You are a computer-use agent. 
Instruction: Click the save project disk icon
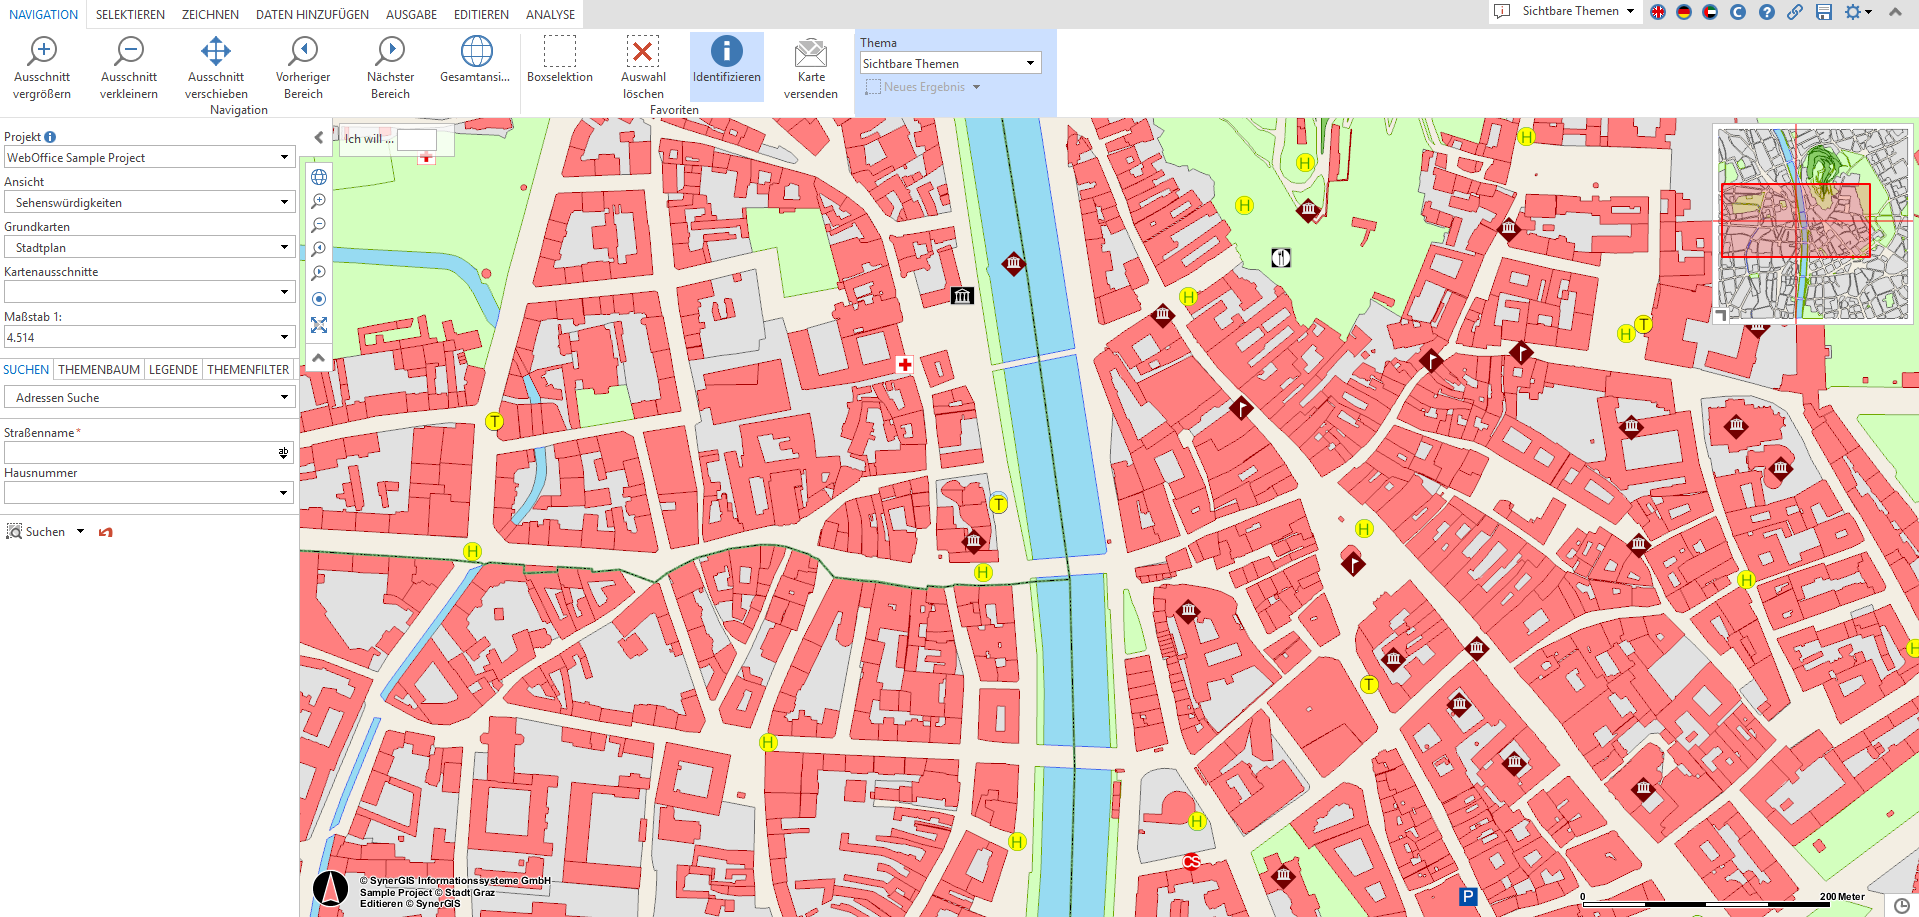1824,13
